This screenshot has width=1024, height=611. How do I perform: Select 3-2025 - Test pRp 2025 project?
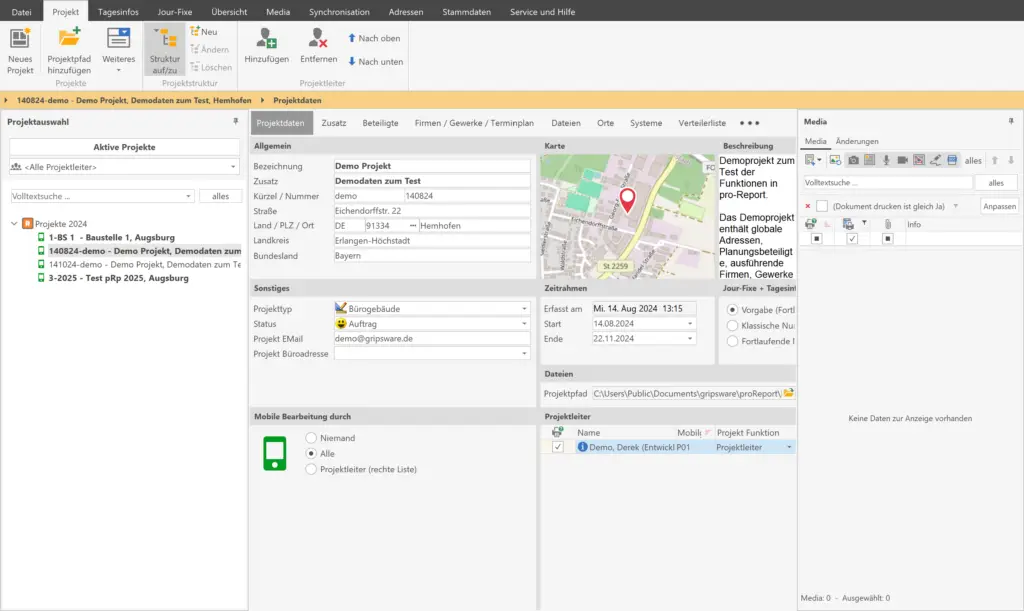(x=118, y=278)
